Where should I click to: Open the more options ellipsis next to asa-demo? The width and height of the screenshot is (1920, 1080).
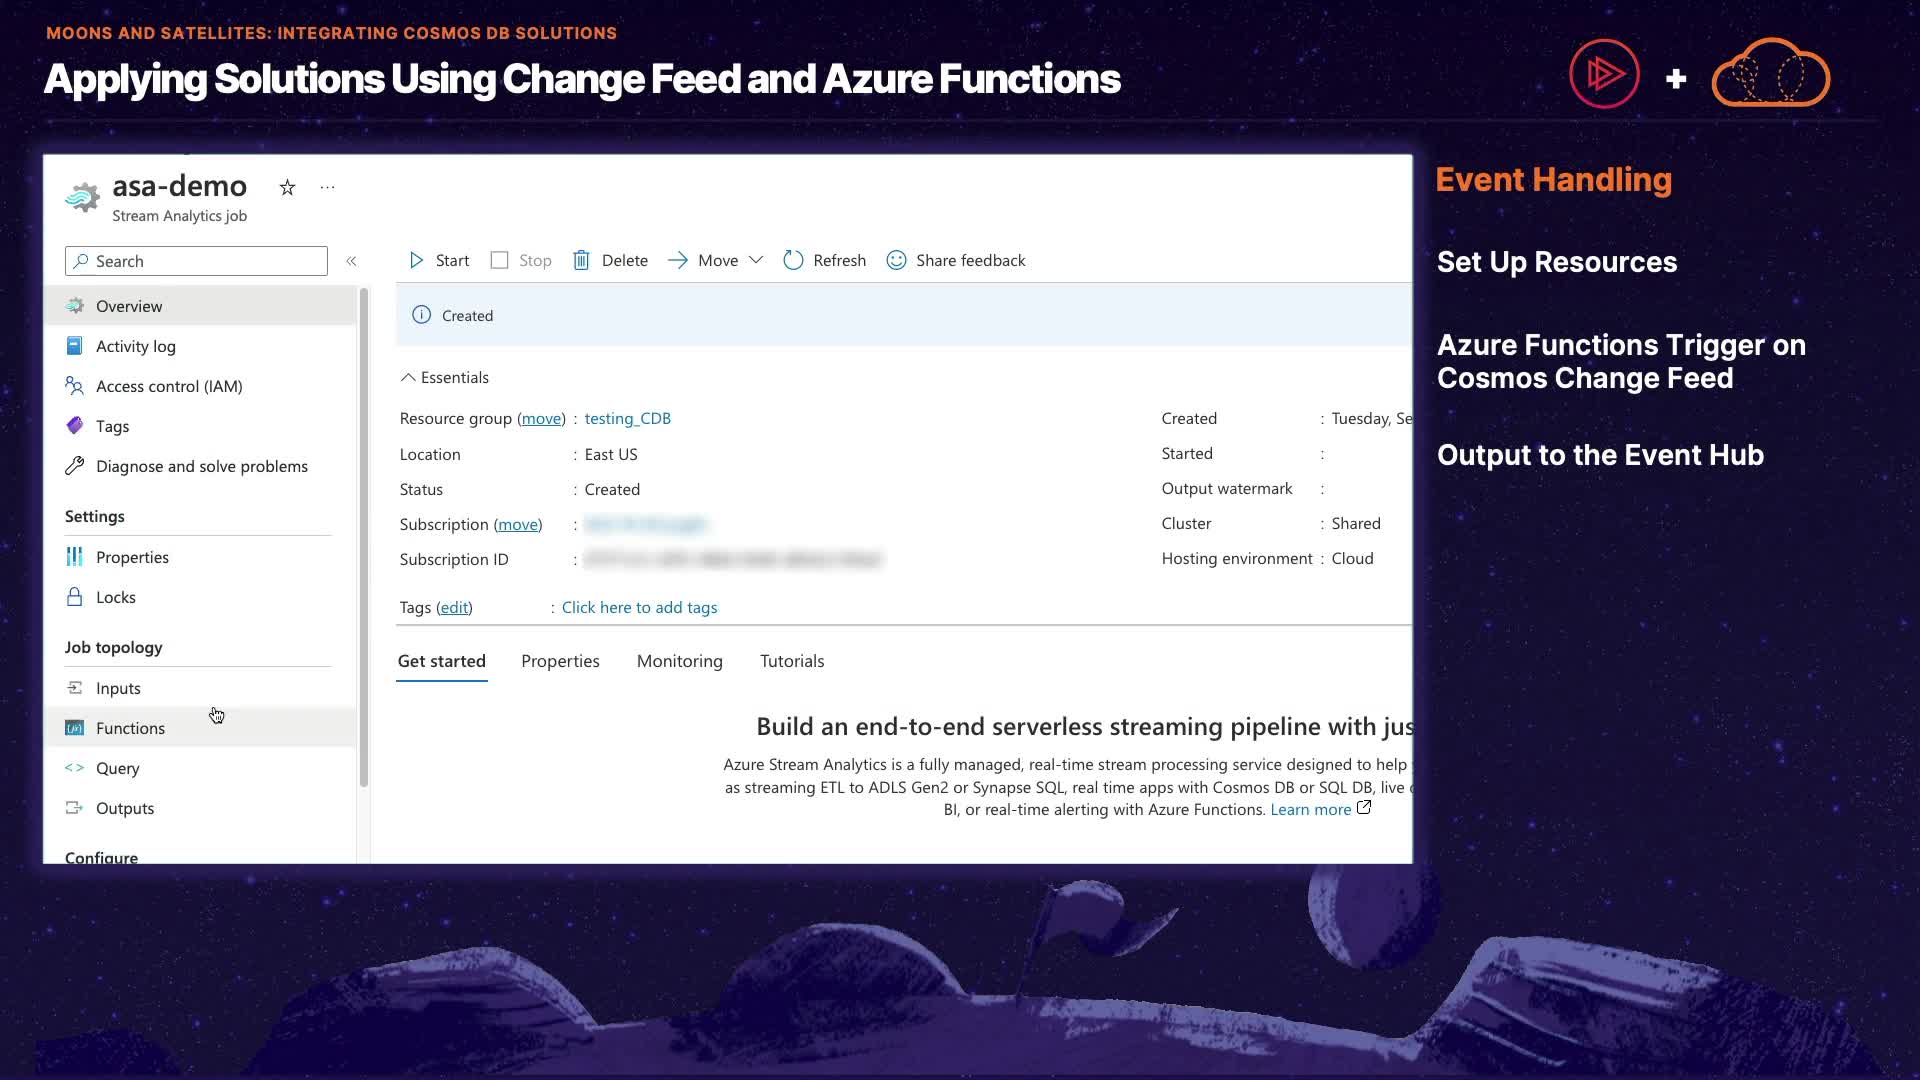click(x=327, y=188)
